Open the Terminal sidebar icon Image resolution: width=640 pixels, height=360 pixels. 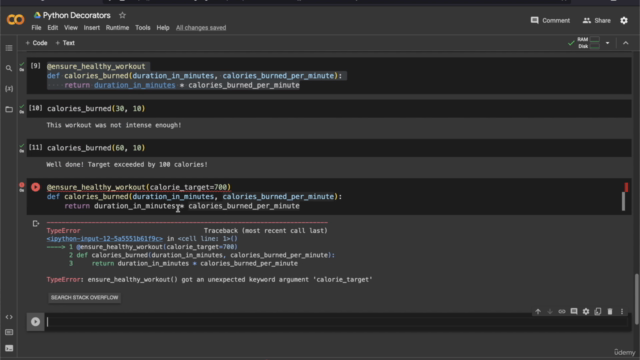[x=9, y=348]
